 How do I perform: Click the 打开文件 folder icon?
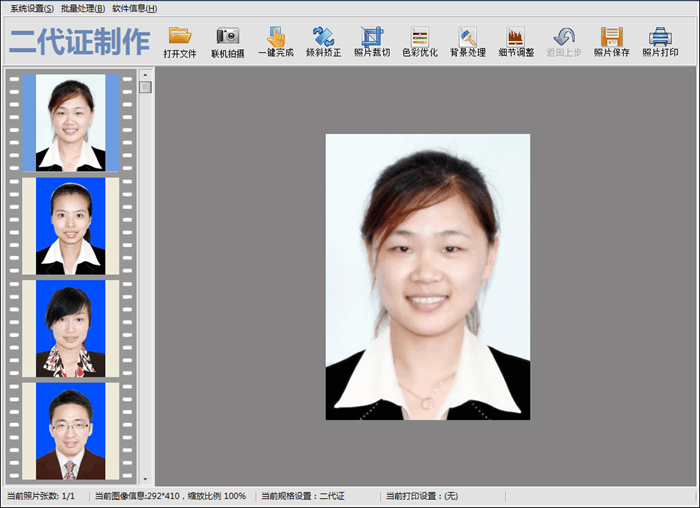[x=180, y=38]
